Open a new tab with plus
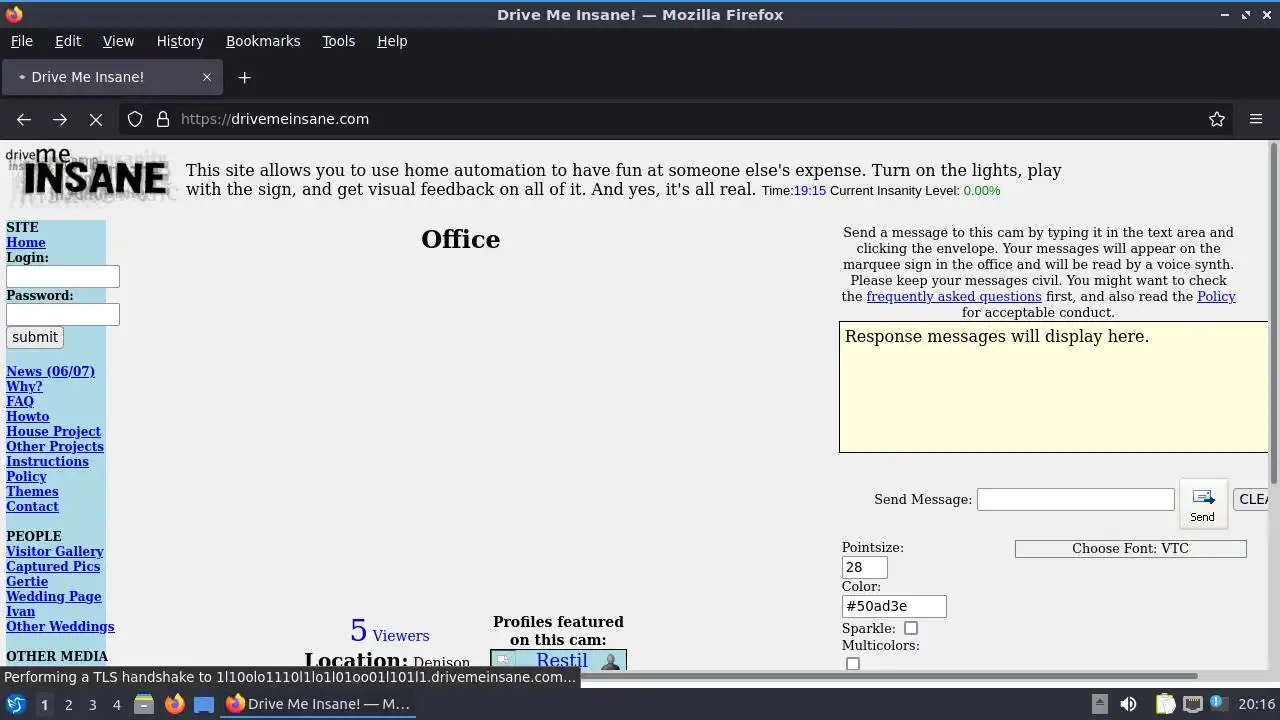1280x720 pixels. (244, 77)
